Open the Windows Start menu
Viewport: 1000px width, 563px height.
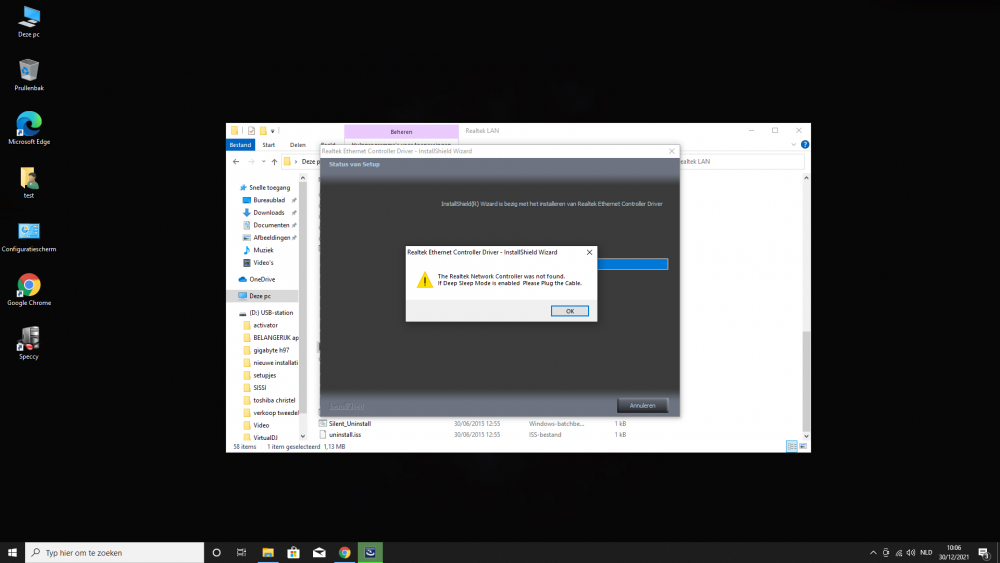[x=12, y=552]
